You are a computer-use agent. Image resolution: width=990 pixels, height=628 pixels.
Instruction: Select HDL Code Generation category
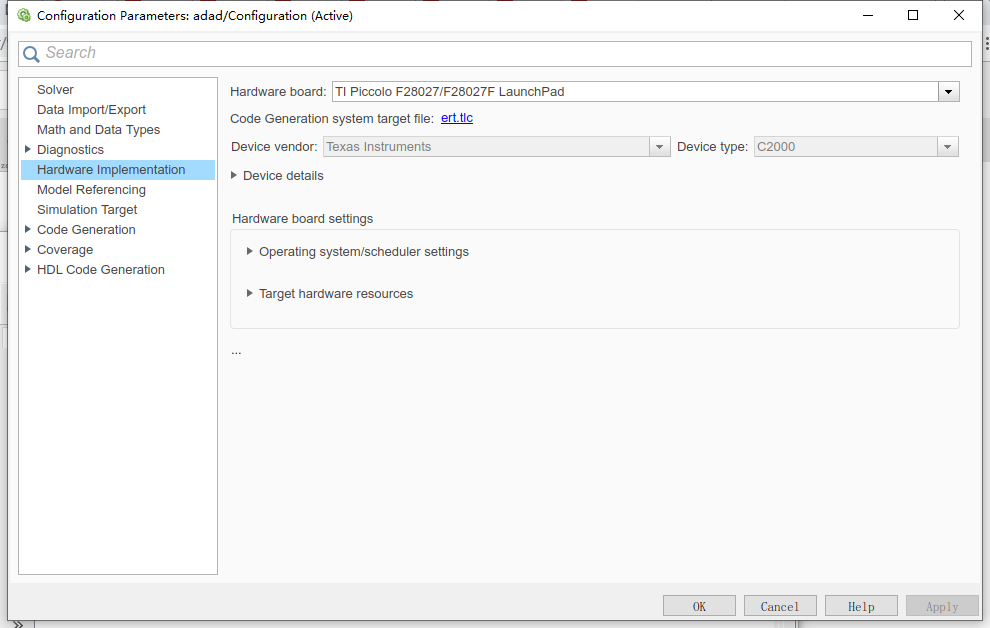[100, 270]
